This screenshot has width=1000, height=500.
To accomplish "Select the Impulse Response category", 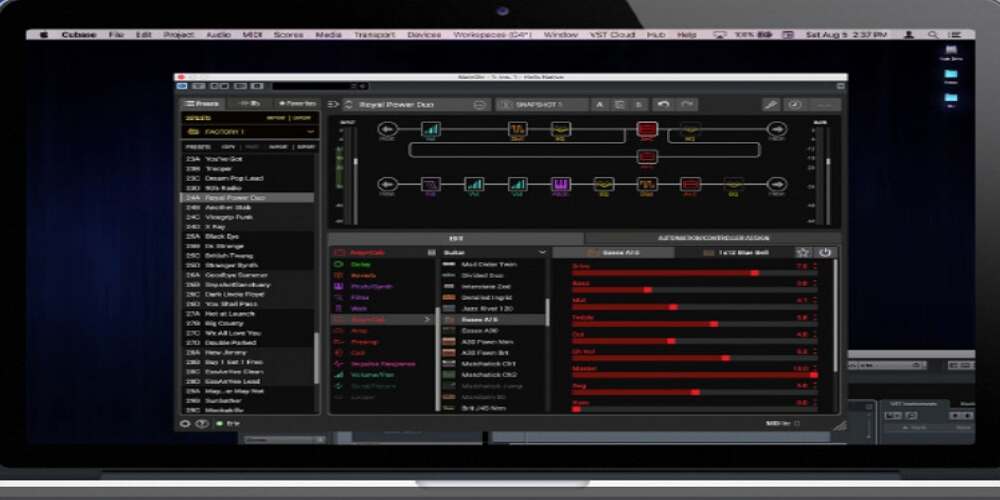I will [x=383, y=364].
